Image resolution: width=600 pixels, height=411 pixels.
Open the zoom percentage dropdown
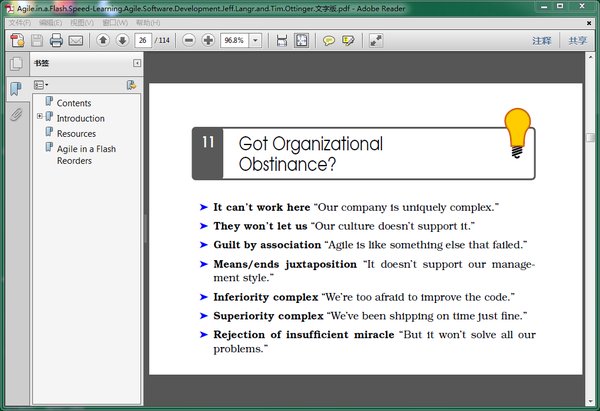256,40
